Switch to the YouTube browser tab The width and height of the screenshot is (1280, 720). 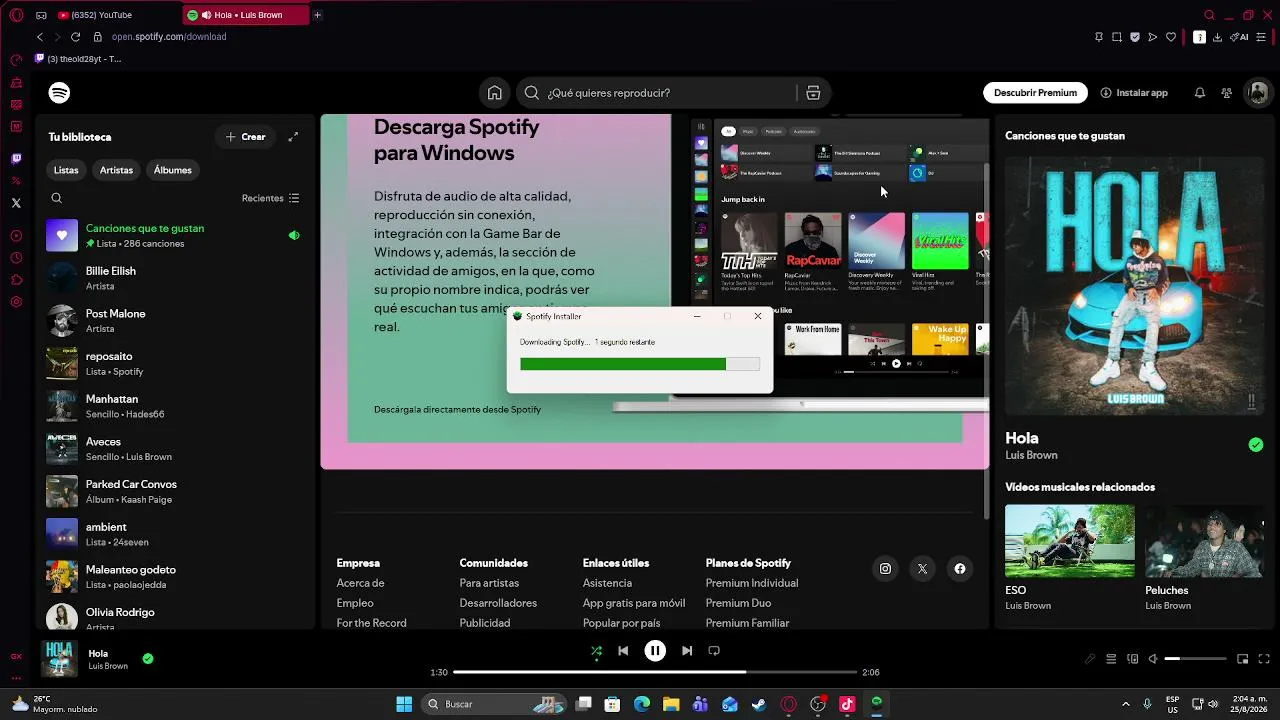coord(118,15)
